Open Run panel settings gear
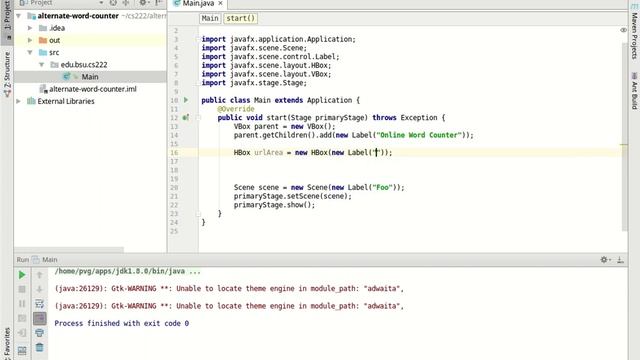Screen dimensions: 640x360 [x=605, y=260]
